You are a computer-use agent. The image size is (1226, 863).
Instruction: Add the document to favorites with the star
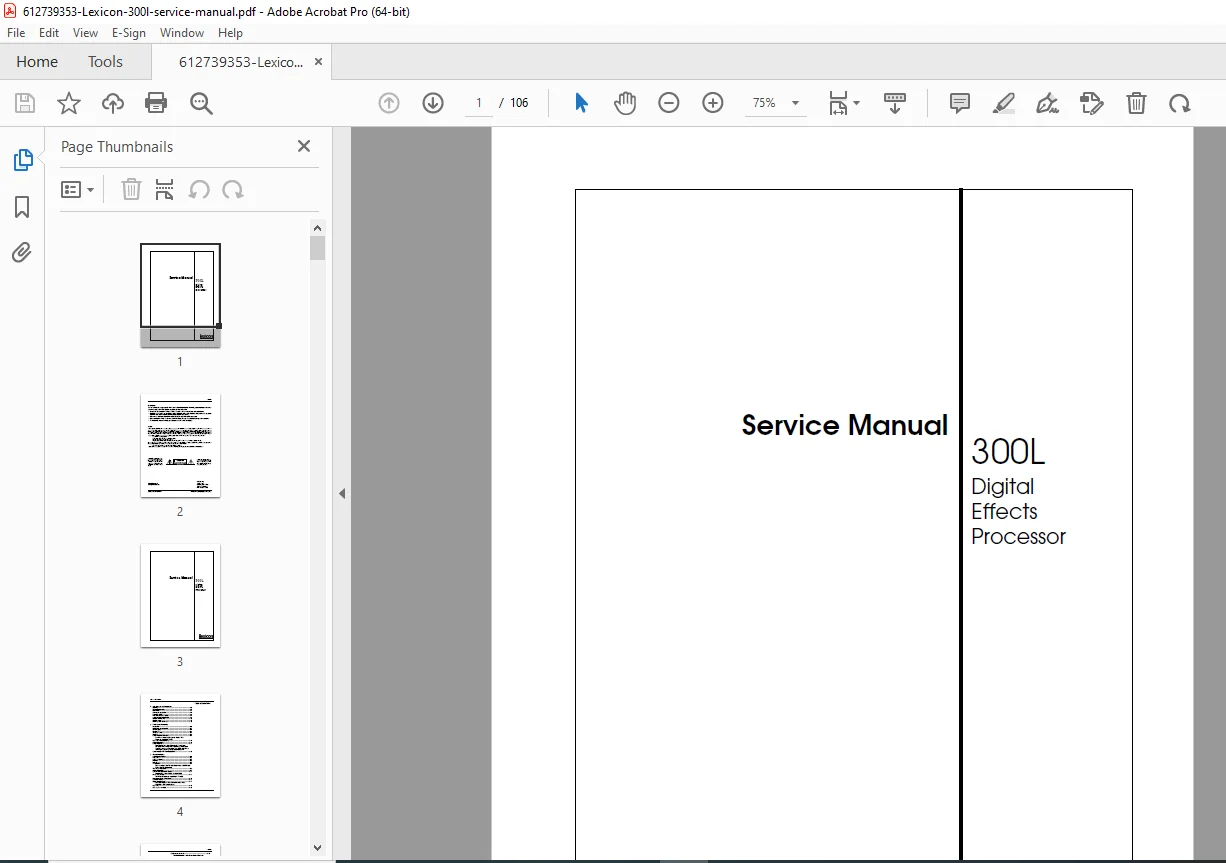pos(68,103)
